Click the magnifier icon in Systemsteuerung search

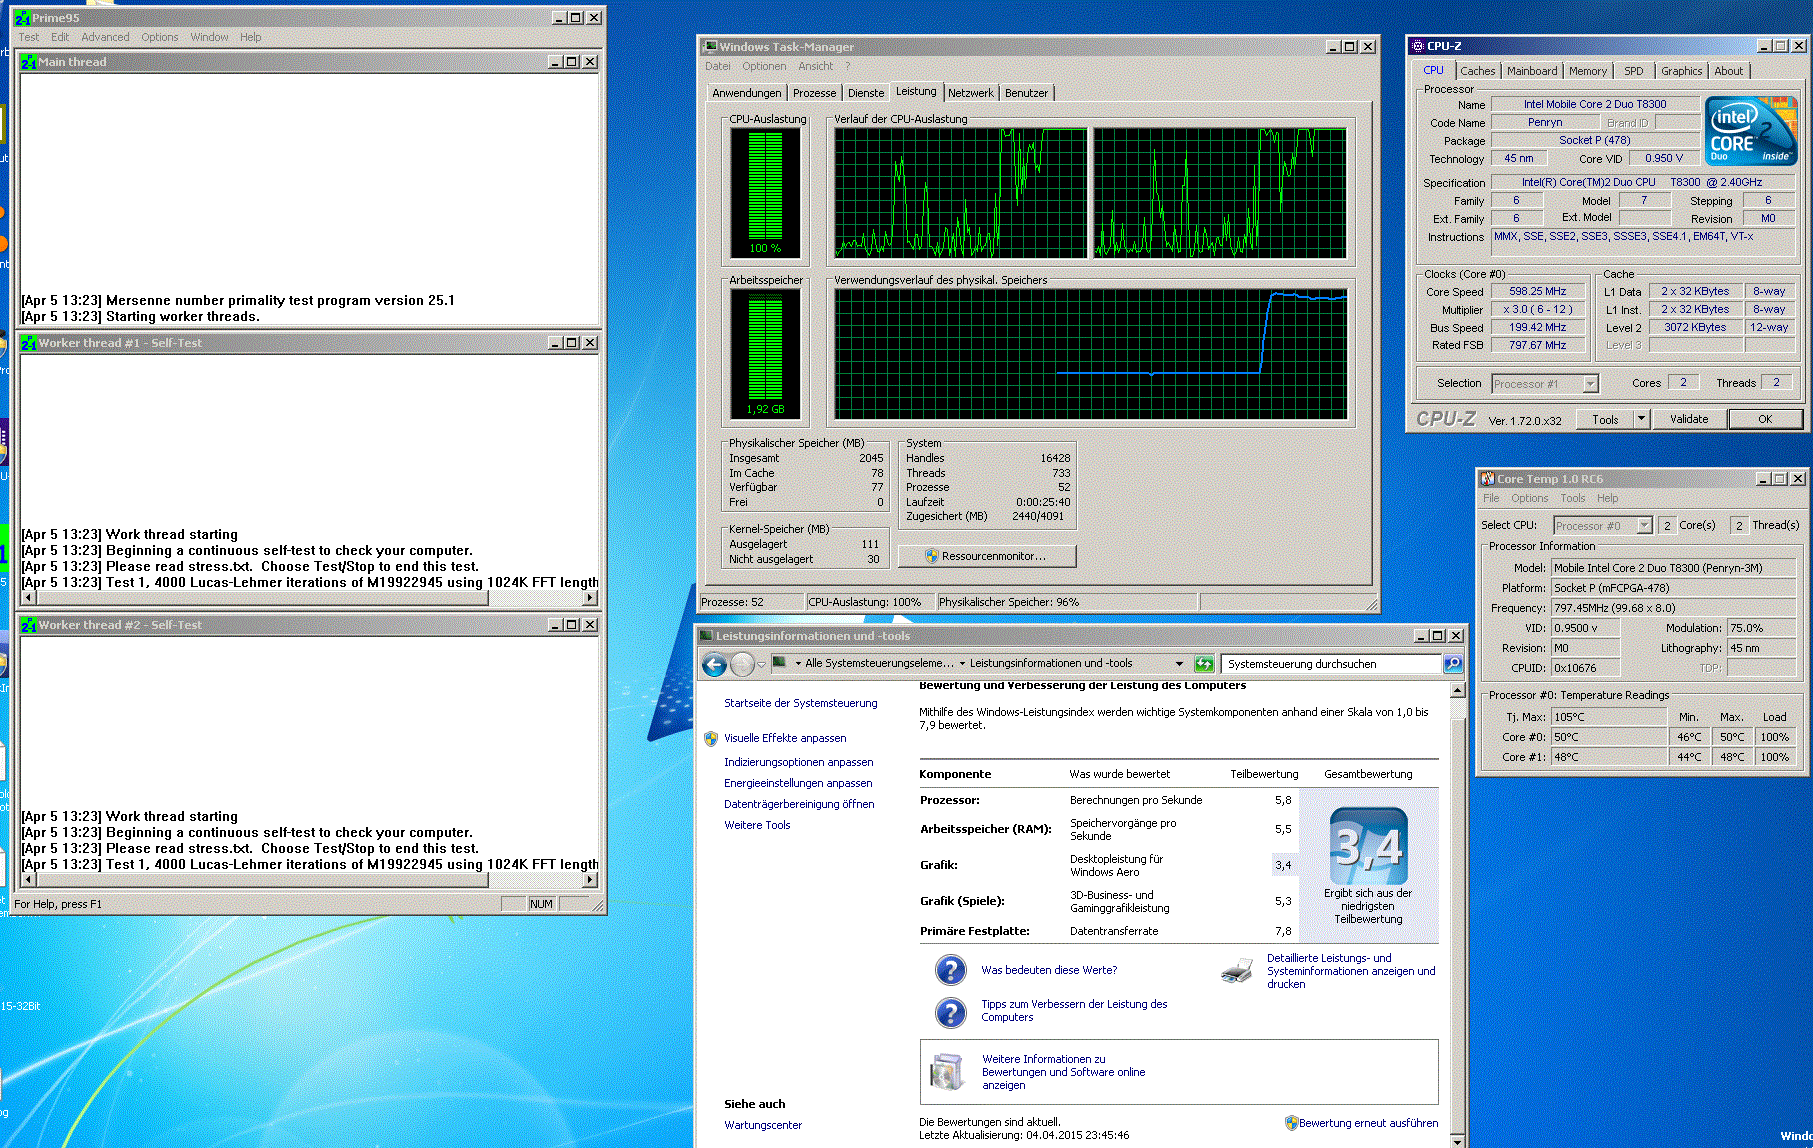point(1453,664)
